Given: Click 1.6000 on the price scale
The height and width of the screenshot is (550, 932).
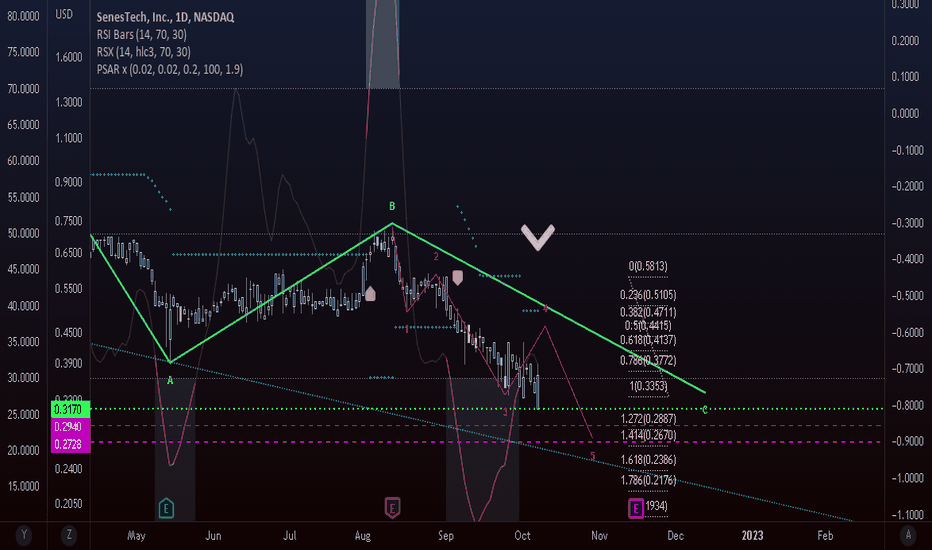Looking at the screenshot, I should [68, 57].
